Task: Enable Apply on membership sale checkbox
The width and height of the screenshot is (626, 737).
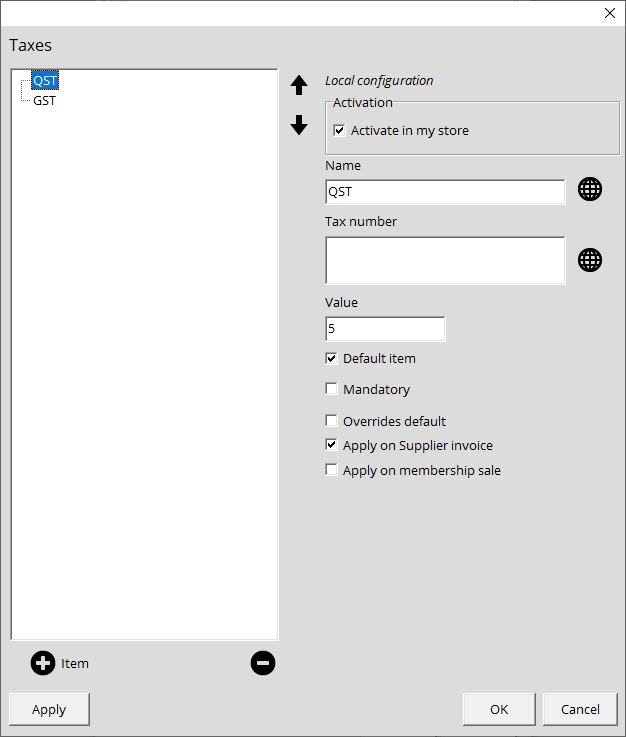Action: click(331, 470)
